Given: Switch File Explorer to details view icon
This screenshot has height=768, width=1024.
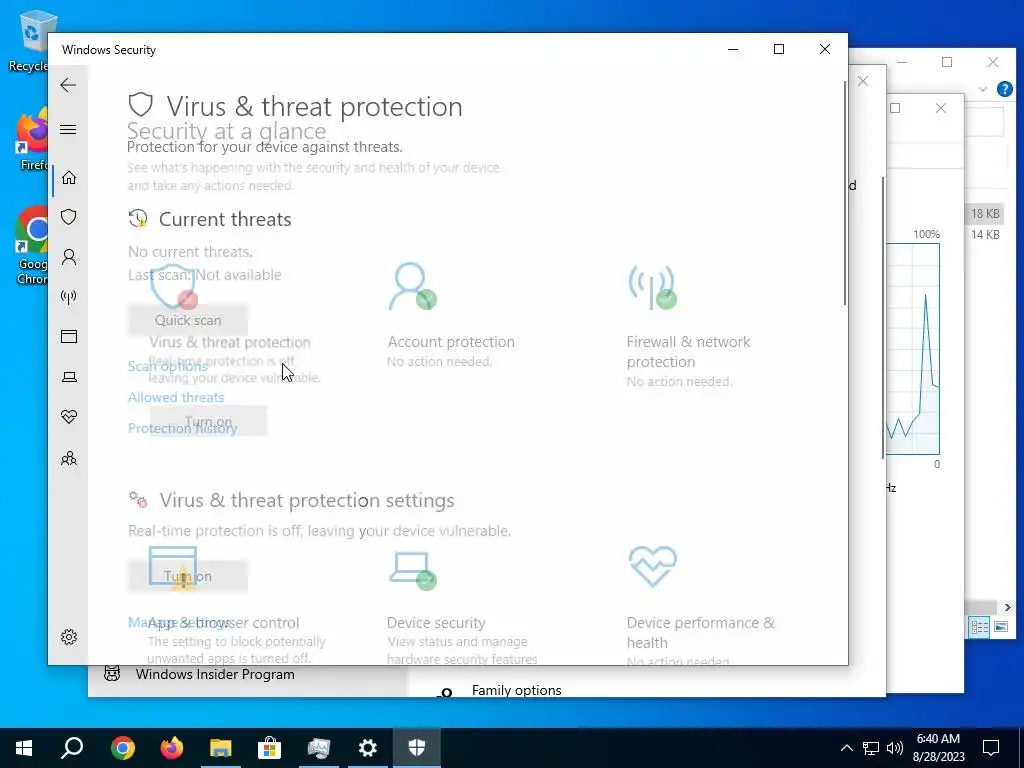Looking at the screenshot, I should (980, 627).
